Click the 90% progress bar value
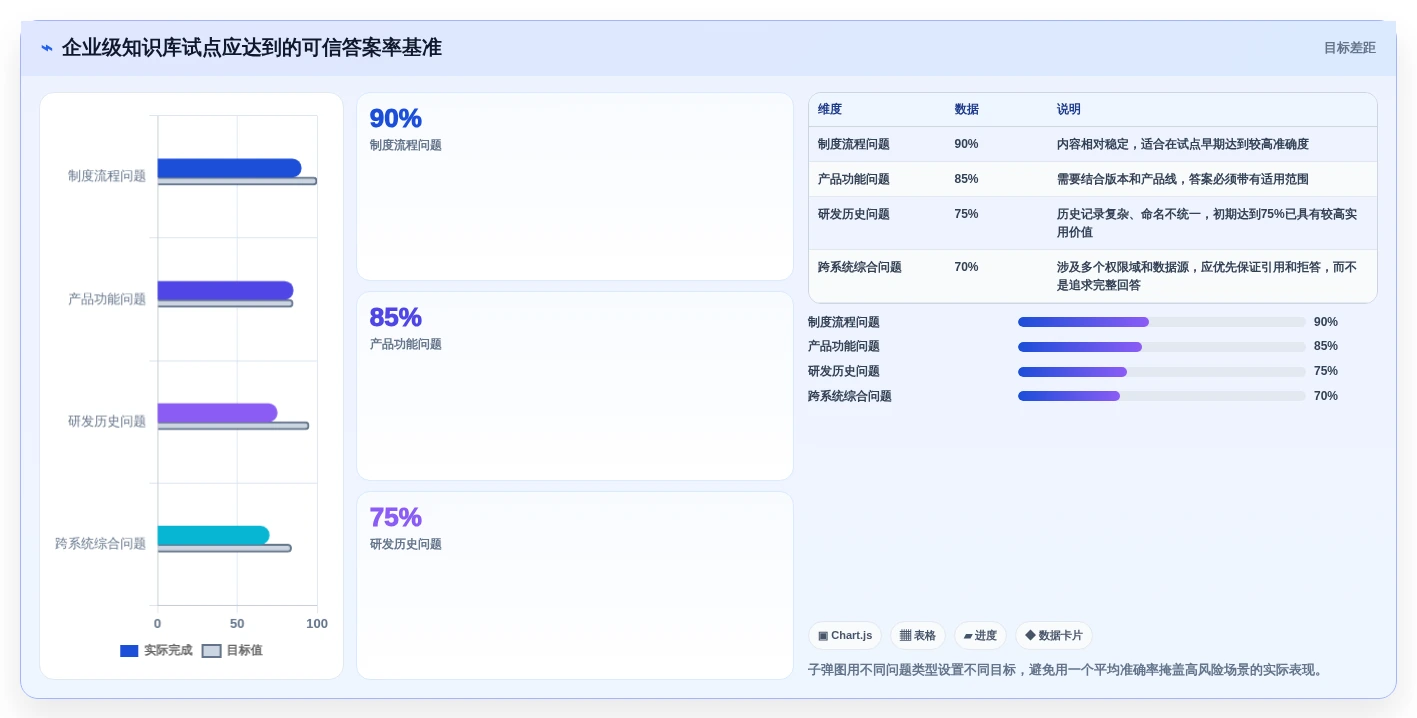The image size is (1417, 718). coord(1326,322)
